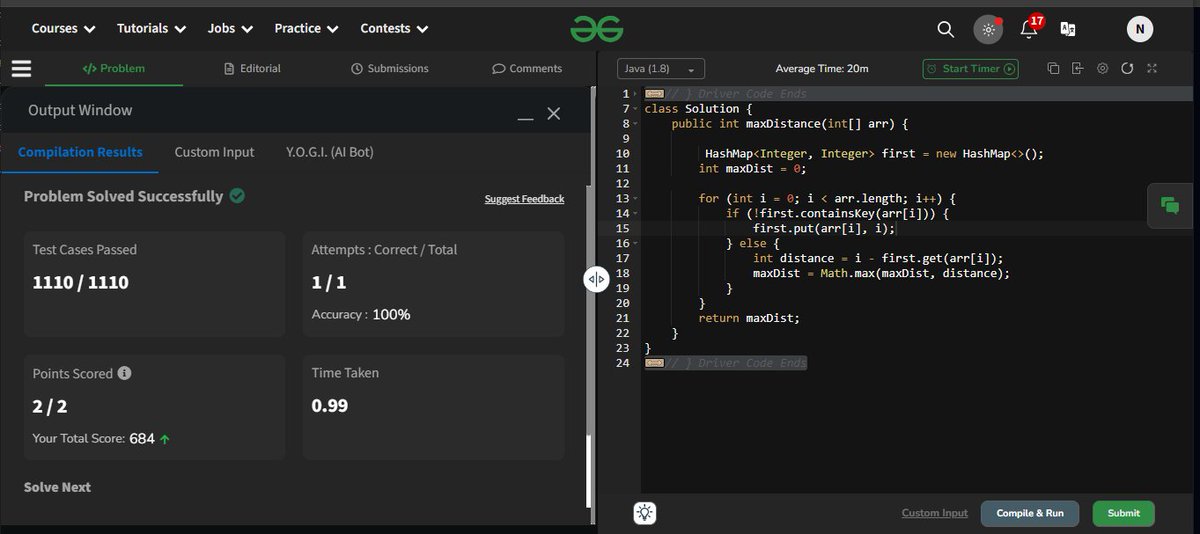Open editor settings gear
The image size is (1200, 534).
[1102, 69]
